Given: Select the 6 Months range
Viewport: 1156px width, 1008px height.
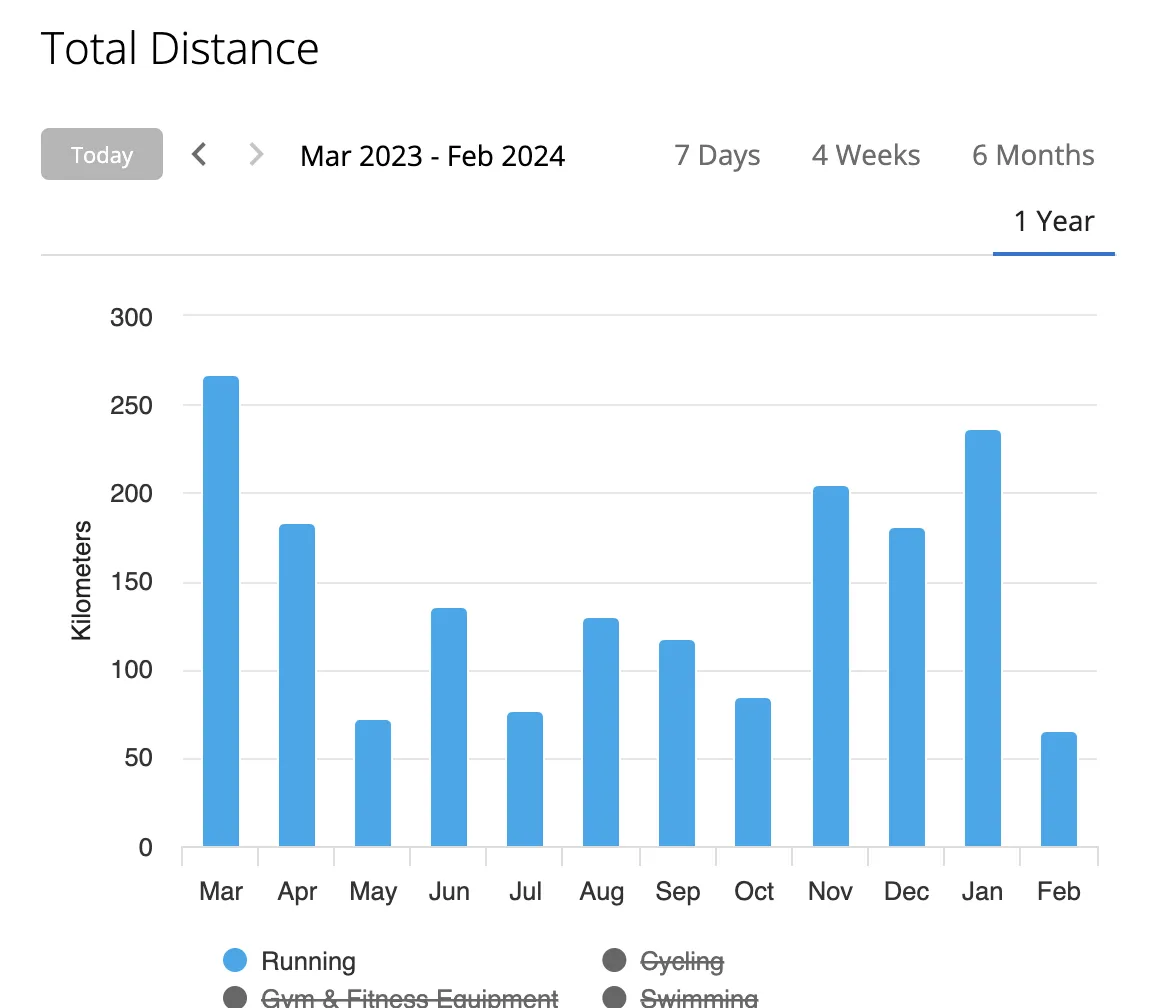Looking at the screenshot, I should point(1033,155).
